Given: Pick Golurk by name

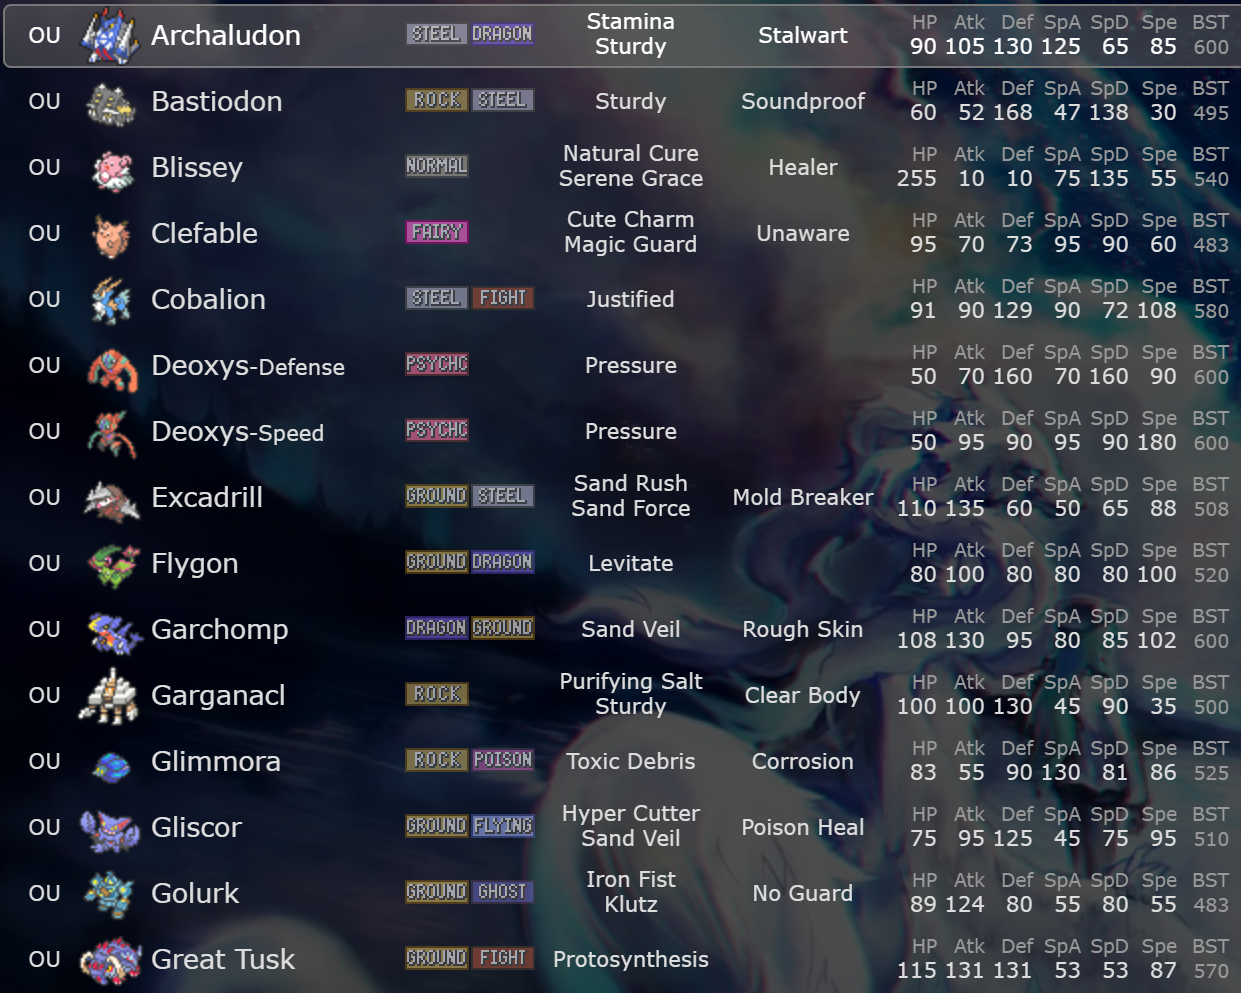Looking at the screenshot, I should pos(196,893).
